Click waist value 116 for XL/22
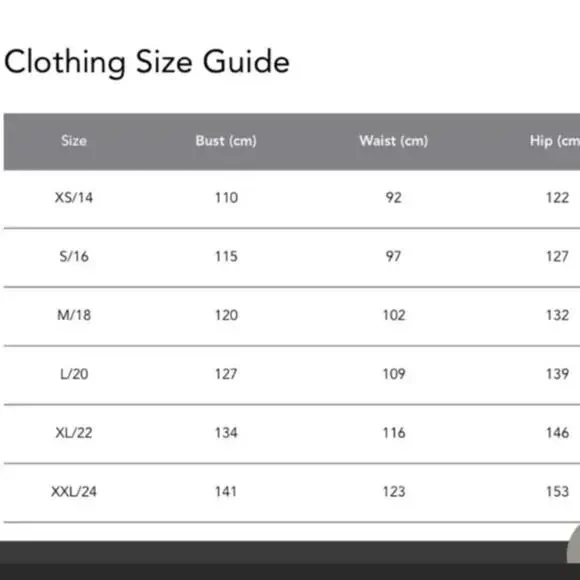The image size is (580, 580). pyautogui.click(x=394, y=433)
